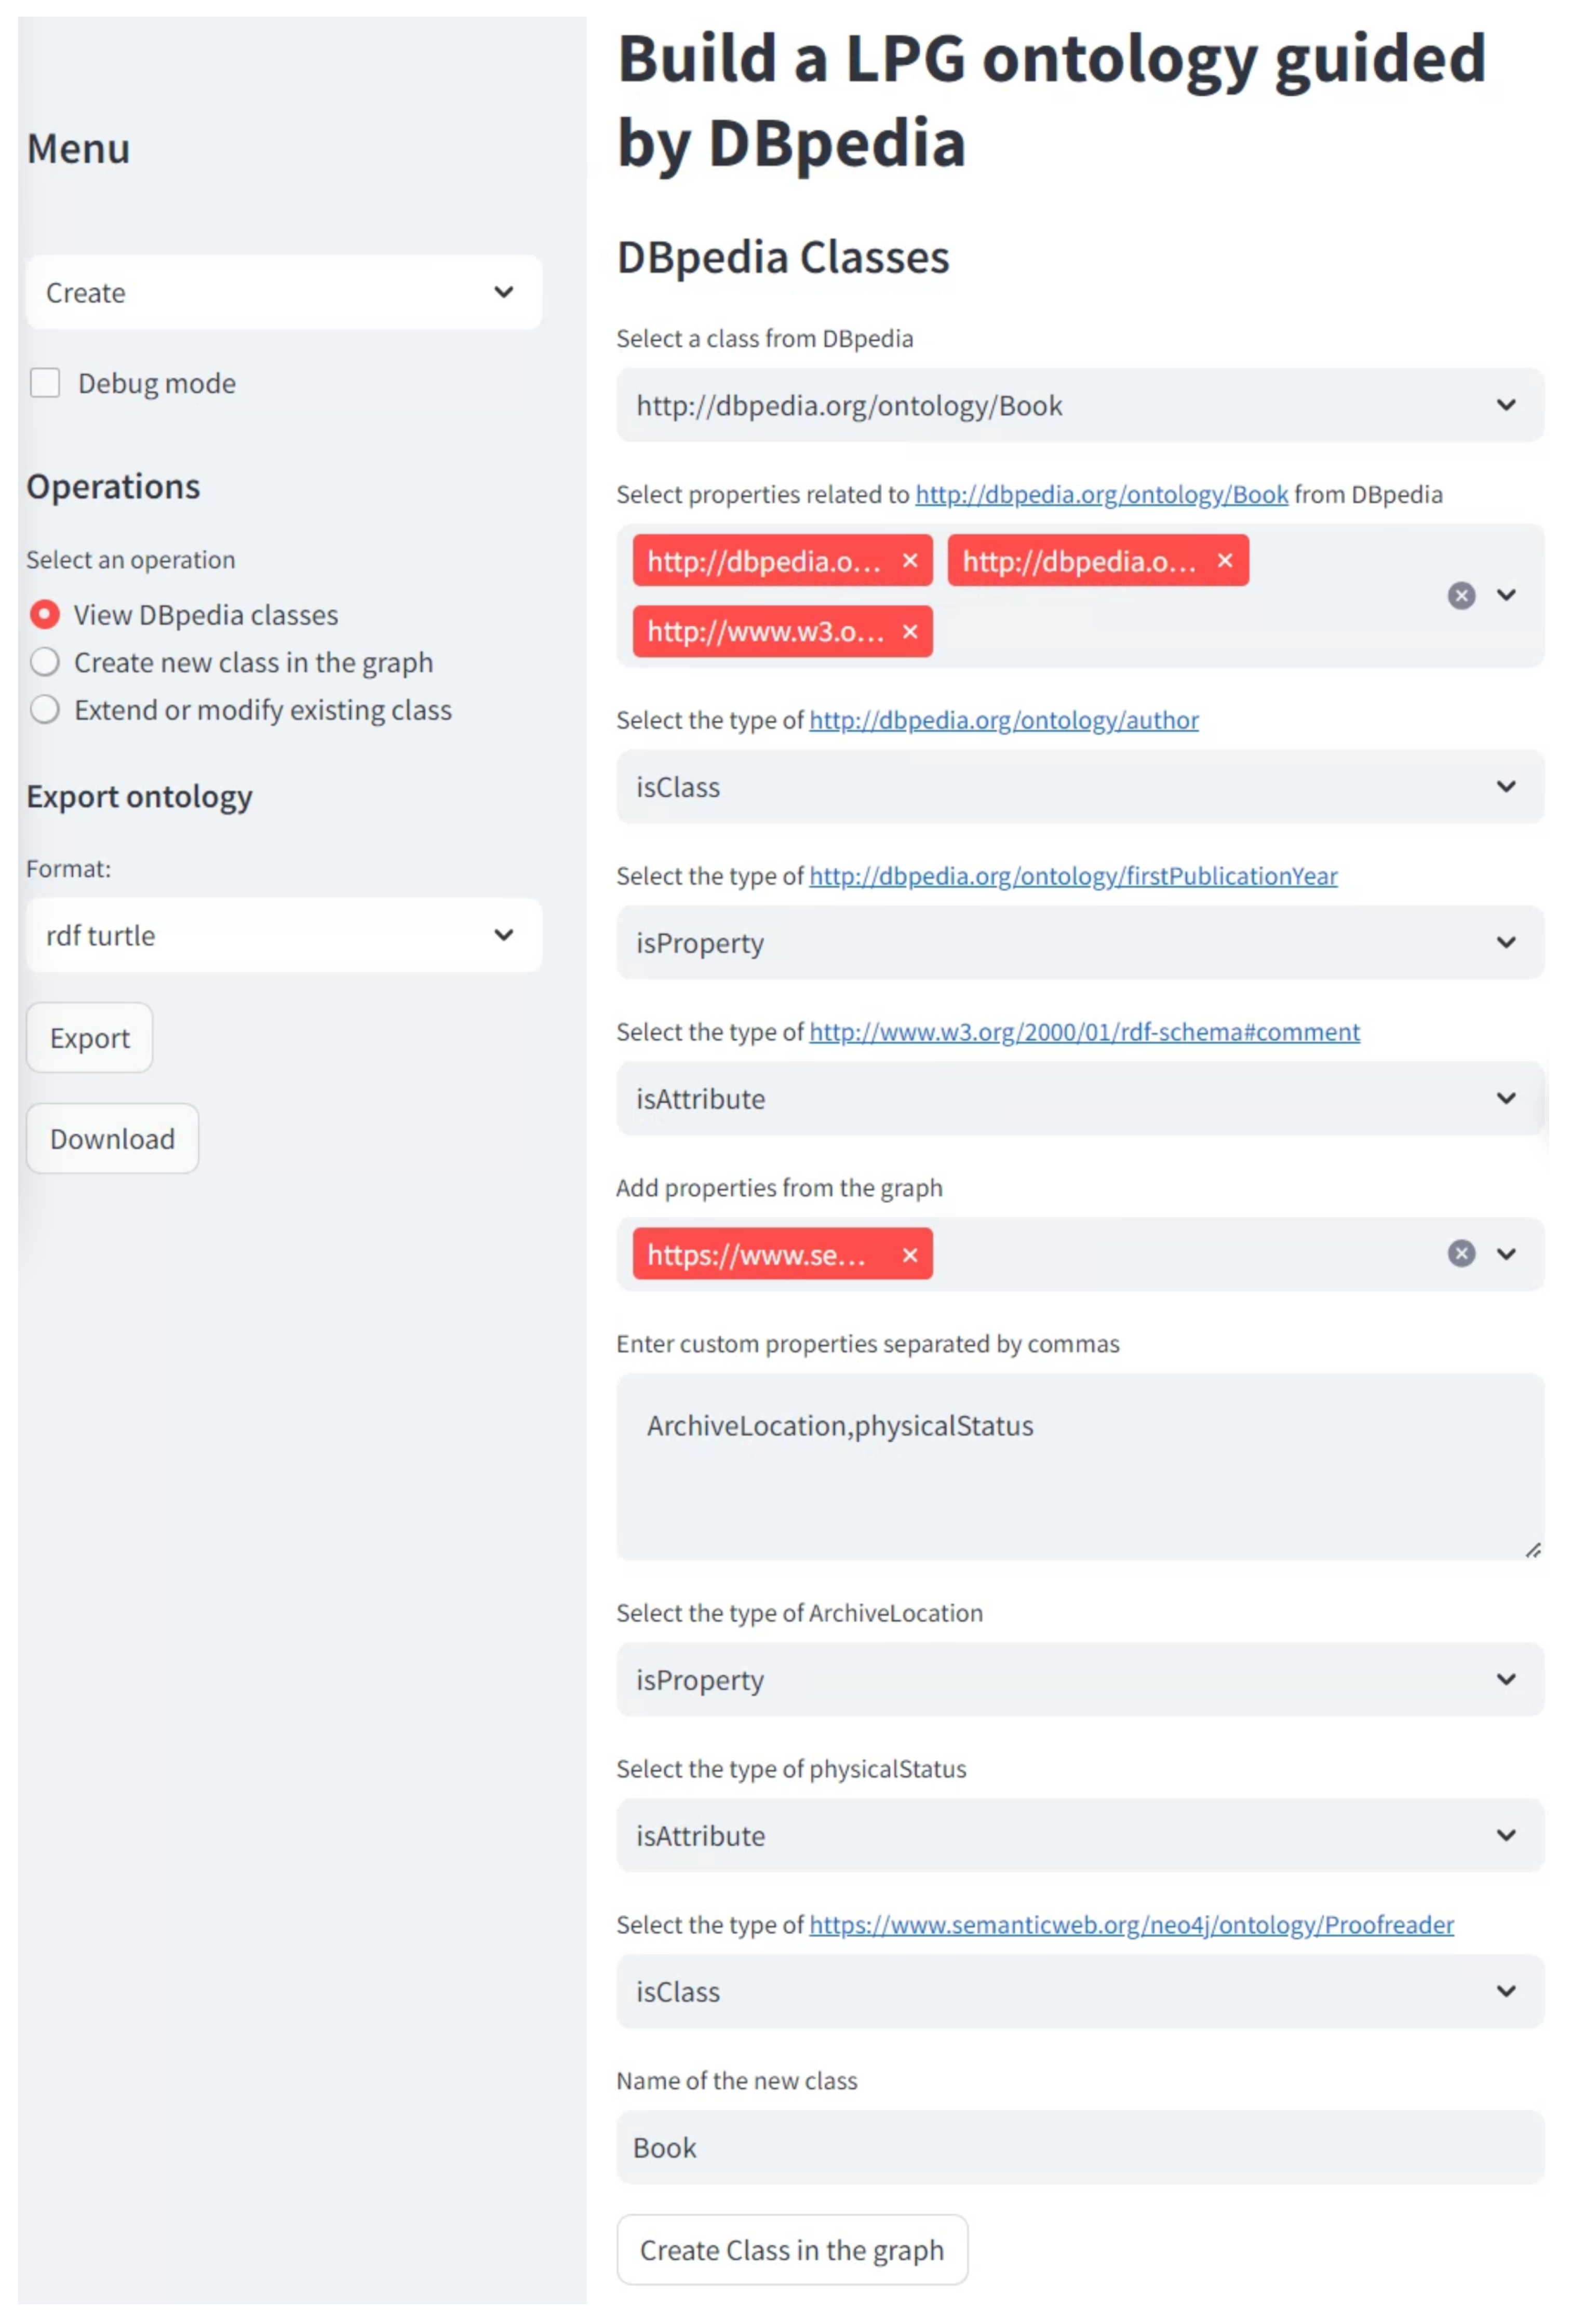Expand the graph properties multiselect arrow
The width and height of the screenshot is (1570, 2324).
pos(1506,1254)
